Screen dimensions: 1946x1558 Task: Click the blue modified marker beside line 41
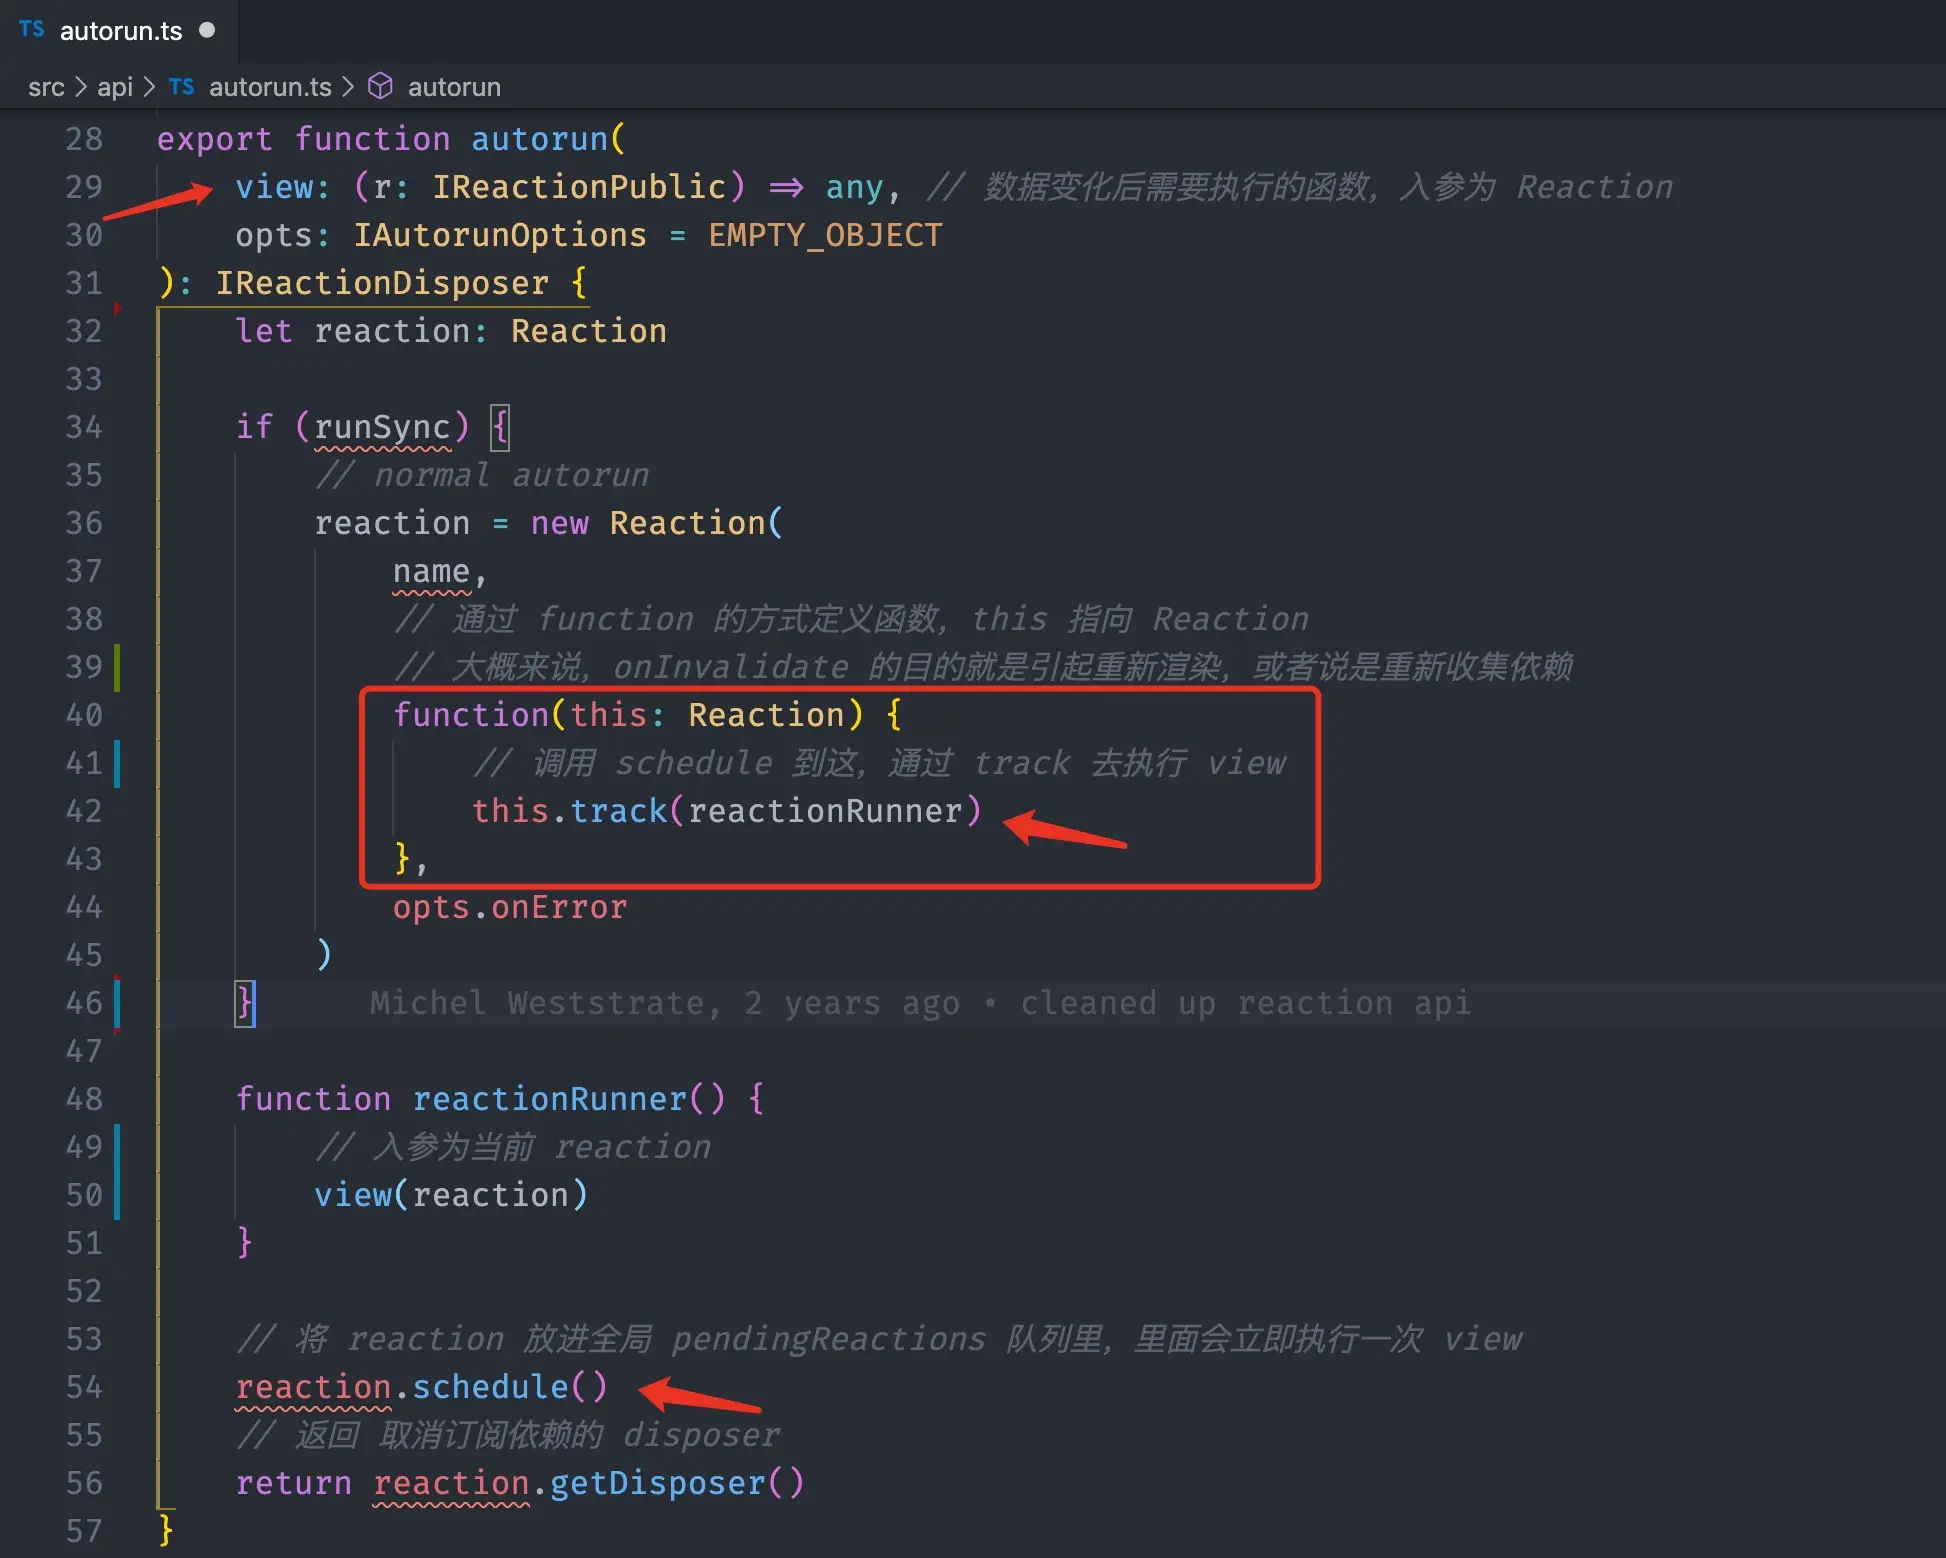[117, 763]
